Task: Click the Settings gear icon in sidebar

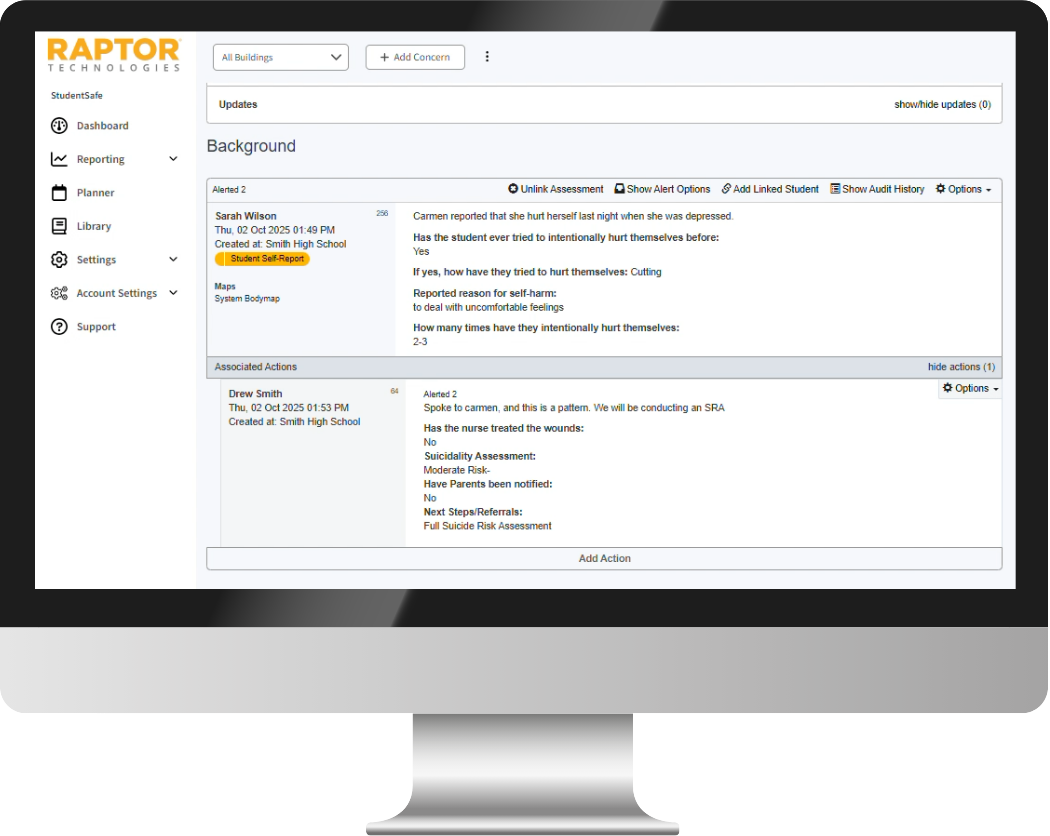Action: coord(59,260)
